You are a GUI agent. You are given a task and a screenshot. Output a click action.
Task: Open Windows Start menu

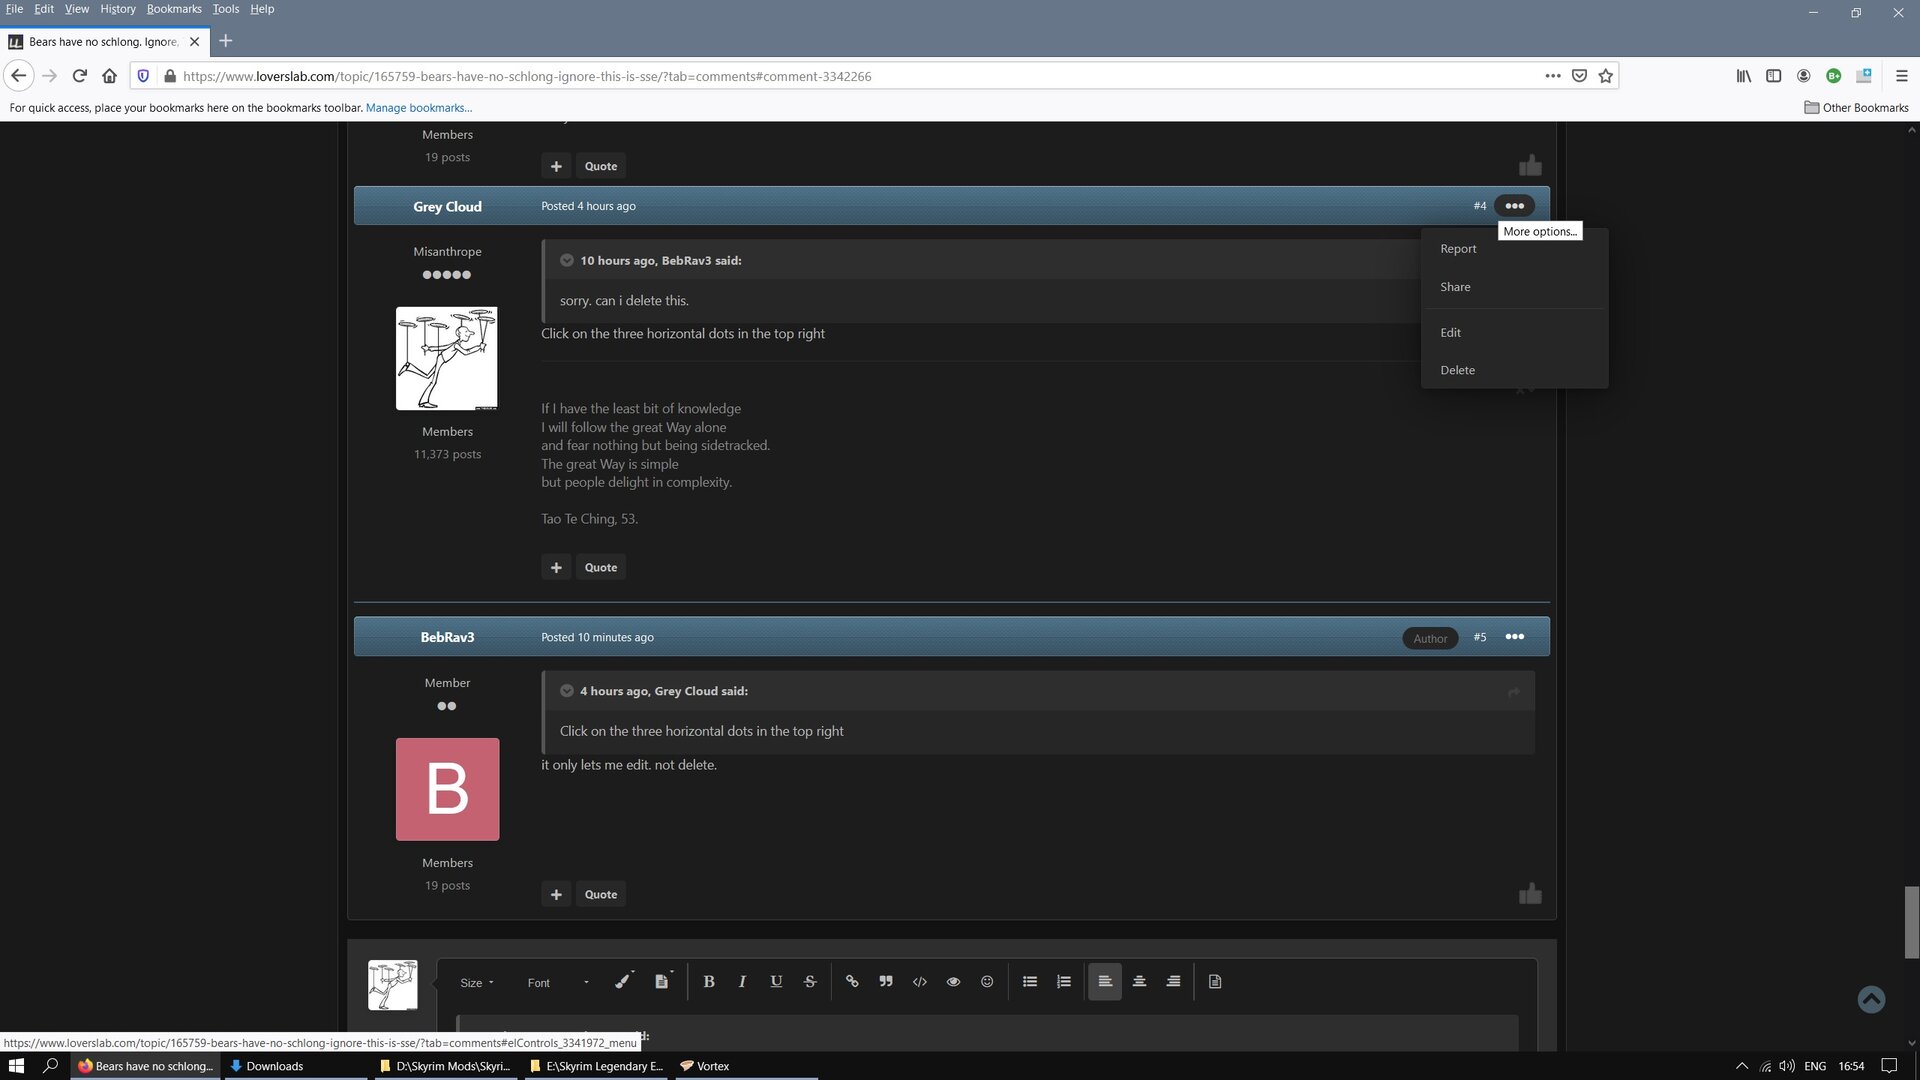(x=16, y=1066)
